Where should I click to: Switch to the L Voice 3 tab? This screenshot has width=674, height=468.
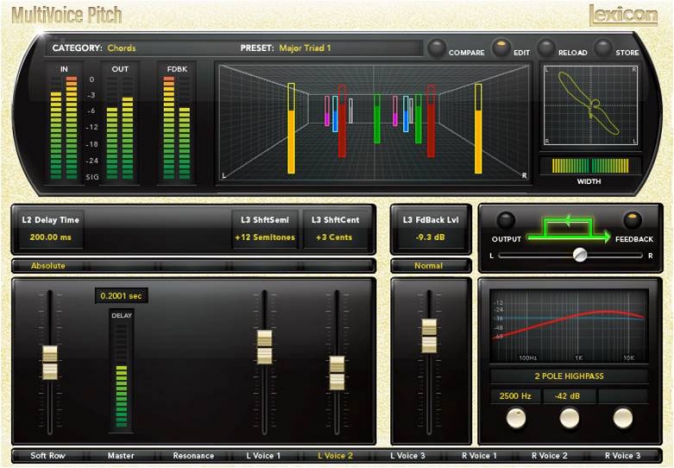(407, 456)
